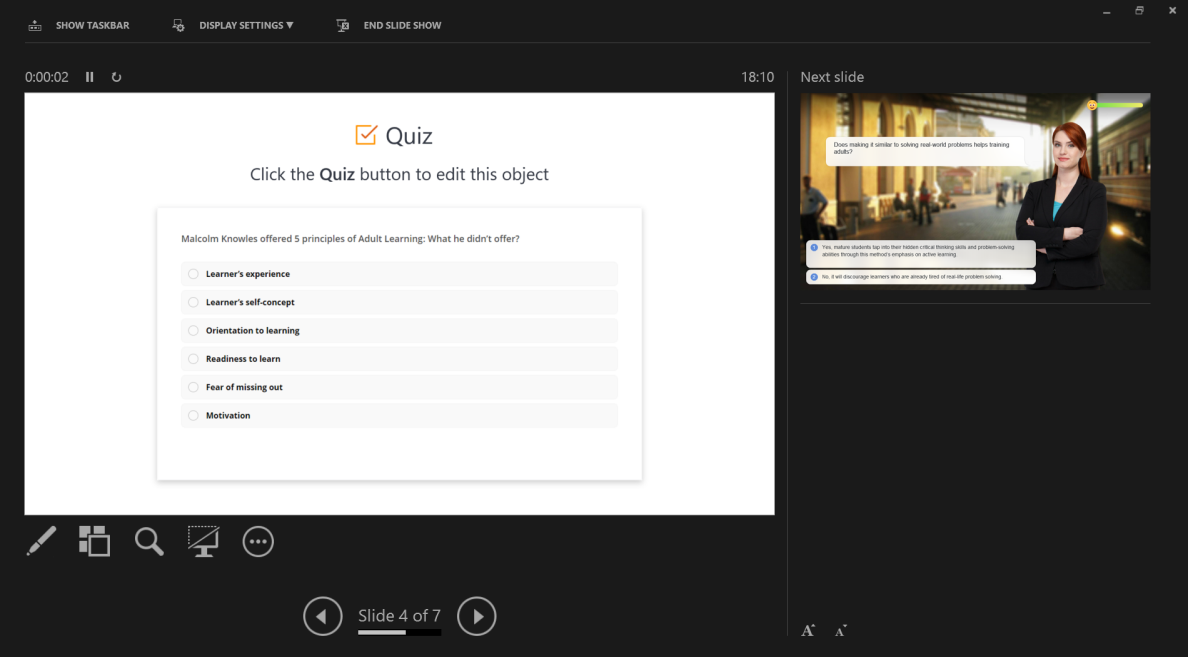End the show via END SLIDE SHOW label
The height and width of the screenshot is (657, 1188).
pos(402,26)
